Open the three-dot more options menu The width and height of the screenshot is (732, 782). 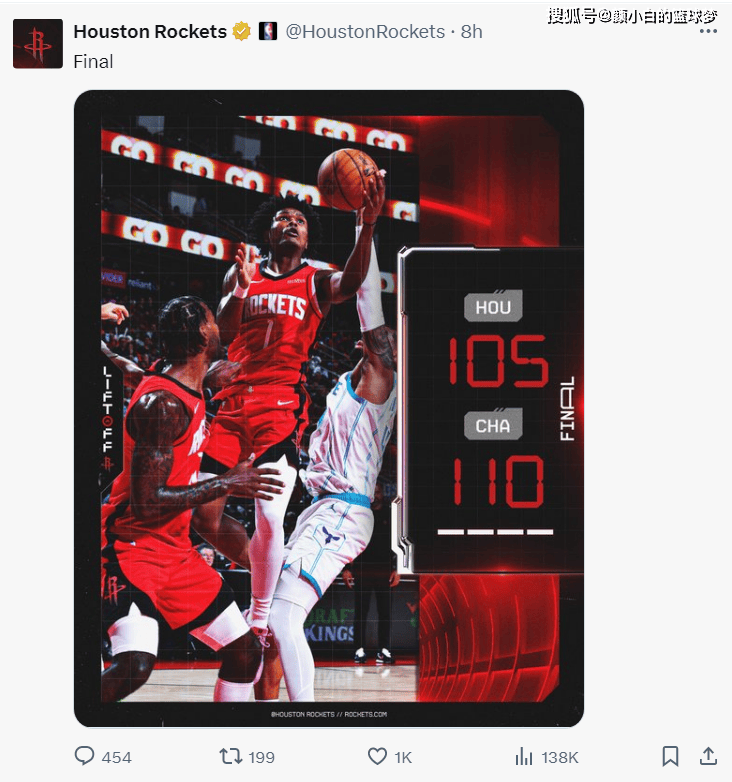tap(708, 31)
